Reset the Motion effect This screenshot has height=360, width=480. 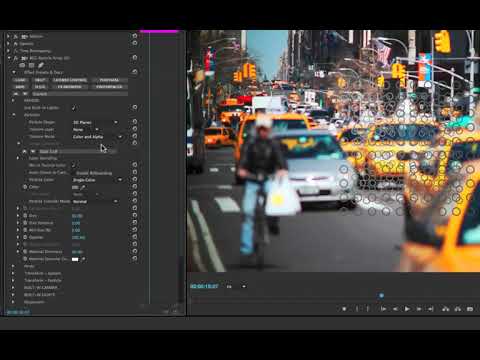[135, 36]
